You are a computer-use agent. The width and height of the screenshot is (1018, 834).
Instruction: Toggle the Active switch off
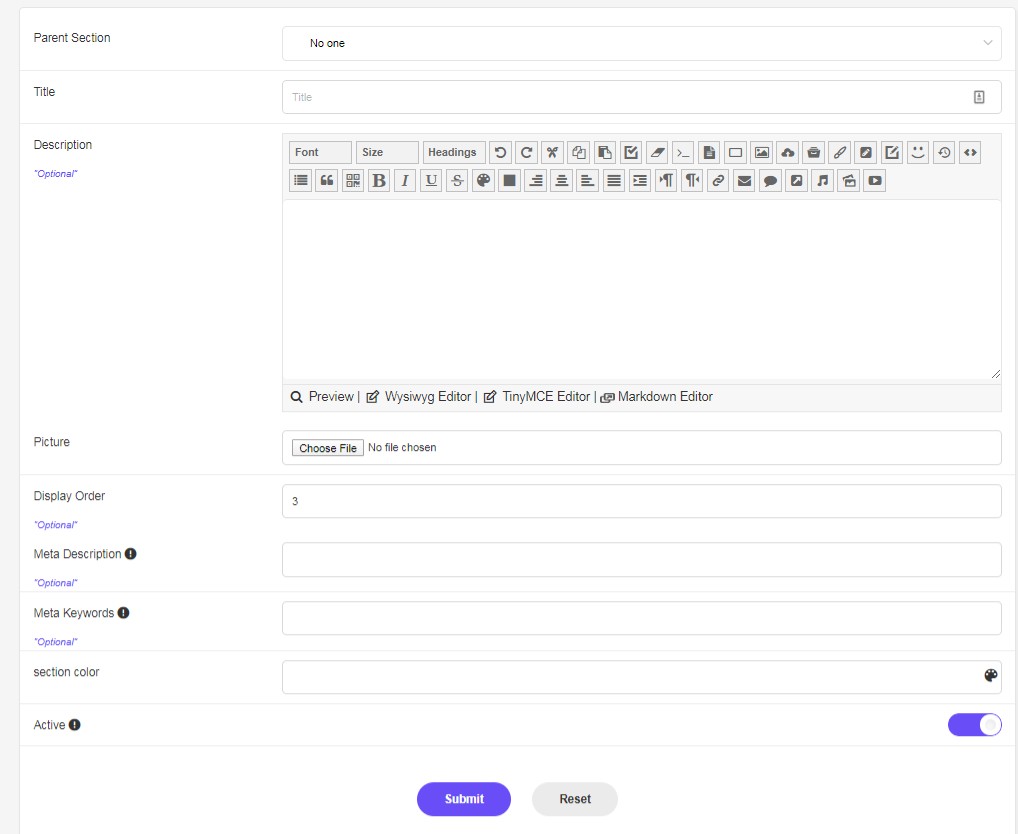tap(974, 724)
